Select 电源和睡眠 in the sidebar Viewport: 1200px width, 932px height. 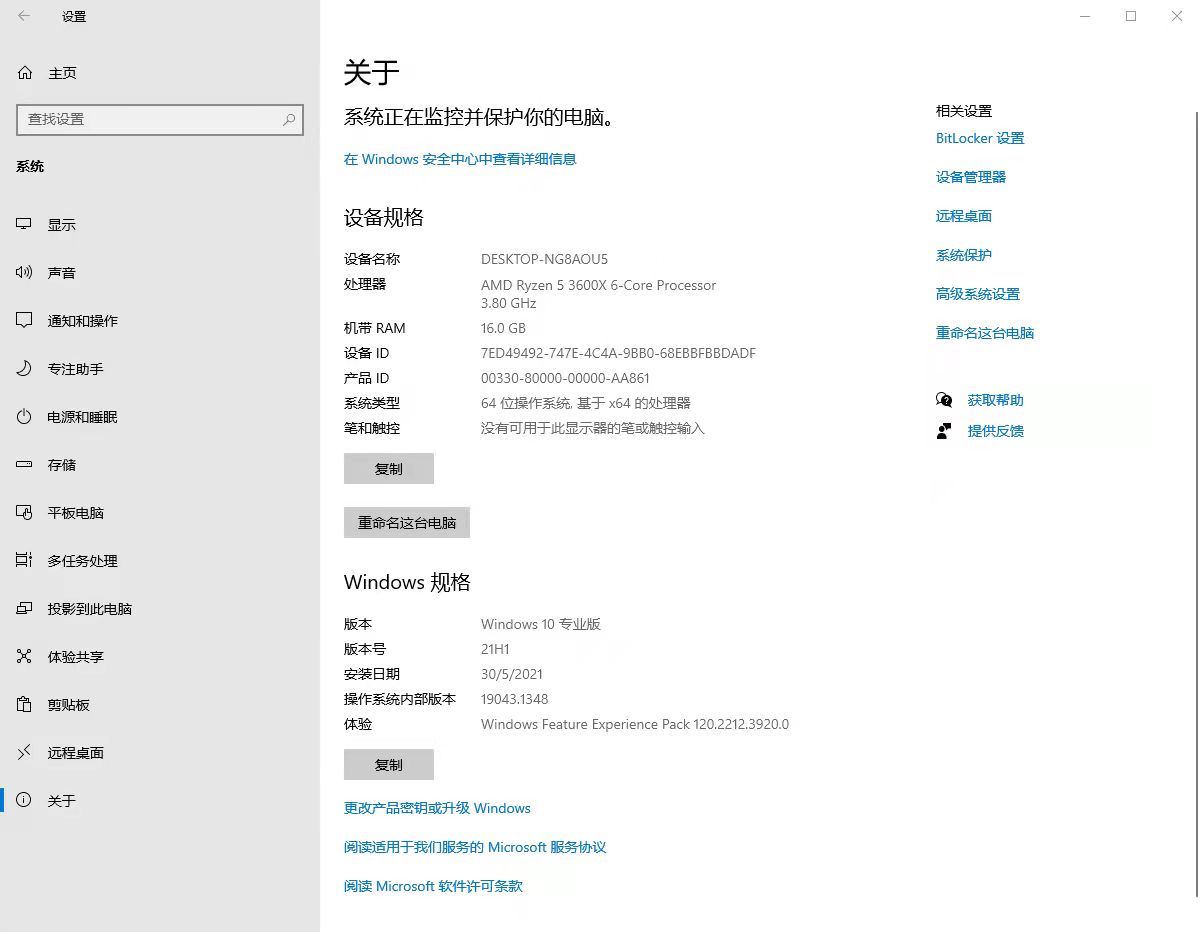coord(160,417)
